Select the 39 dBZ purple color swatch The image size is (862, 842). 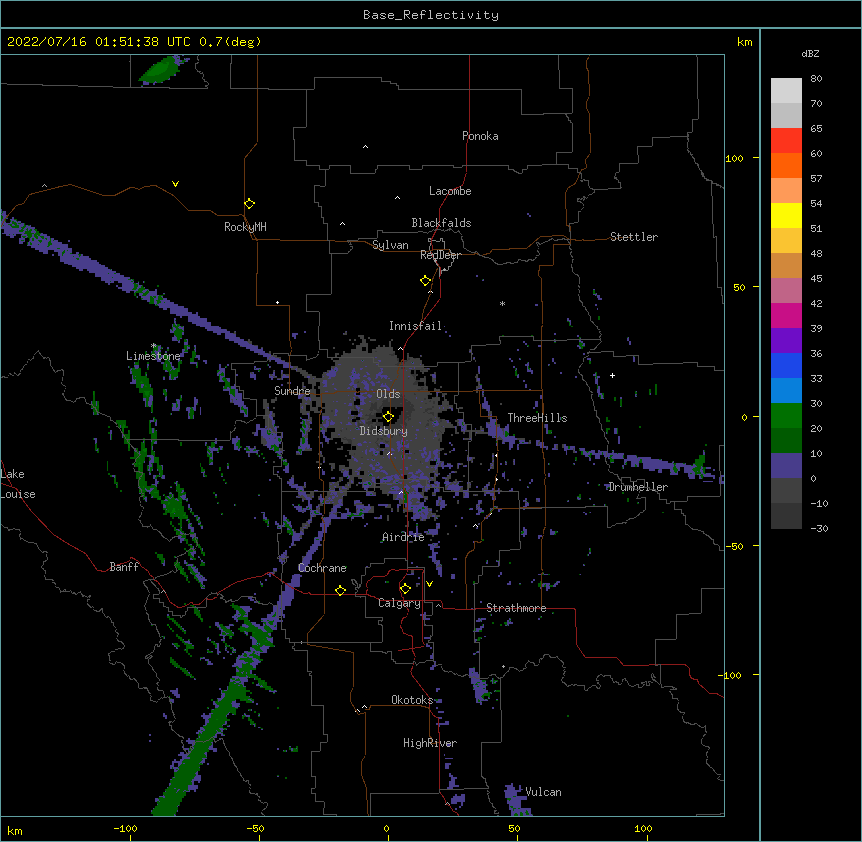[x=786, y=340]
